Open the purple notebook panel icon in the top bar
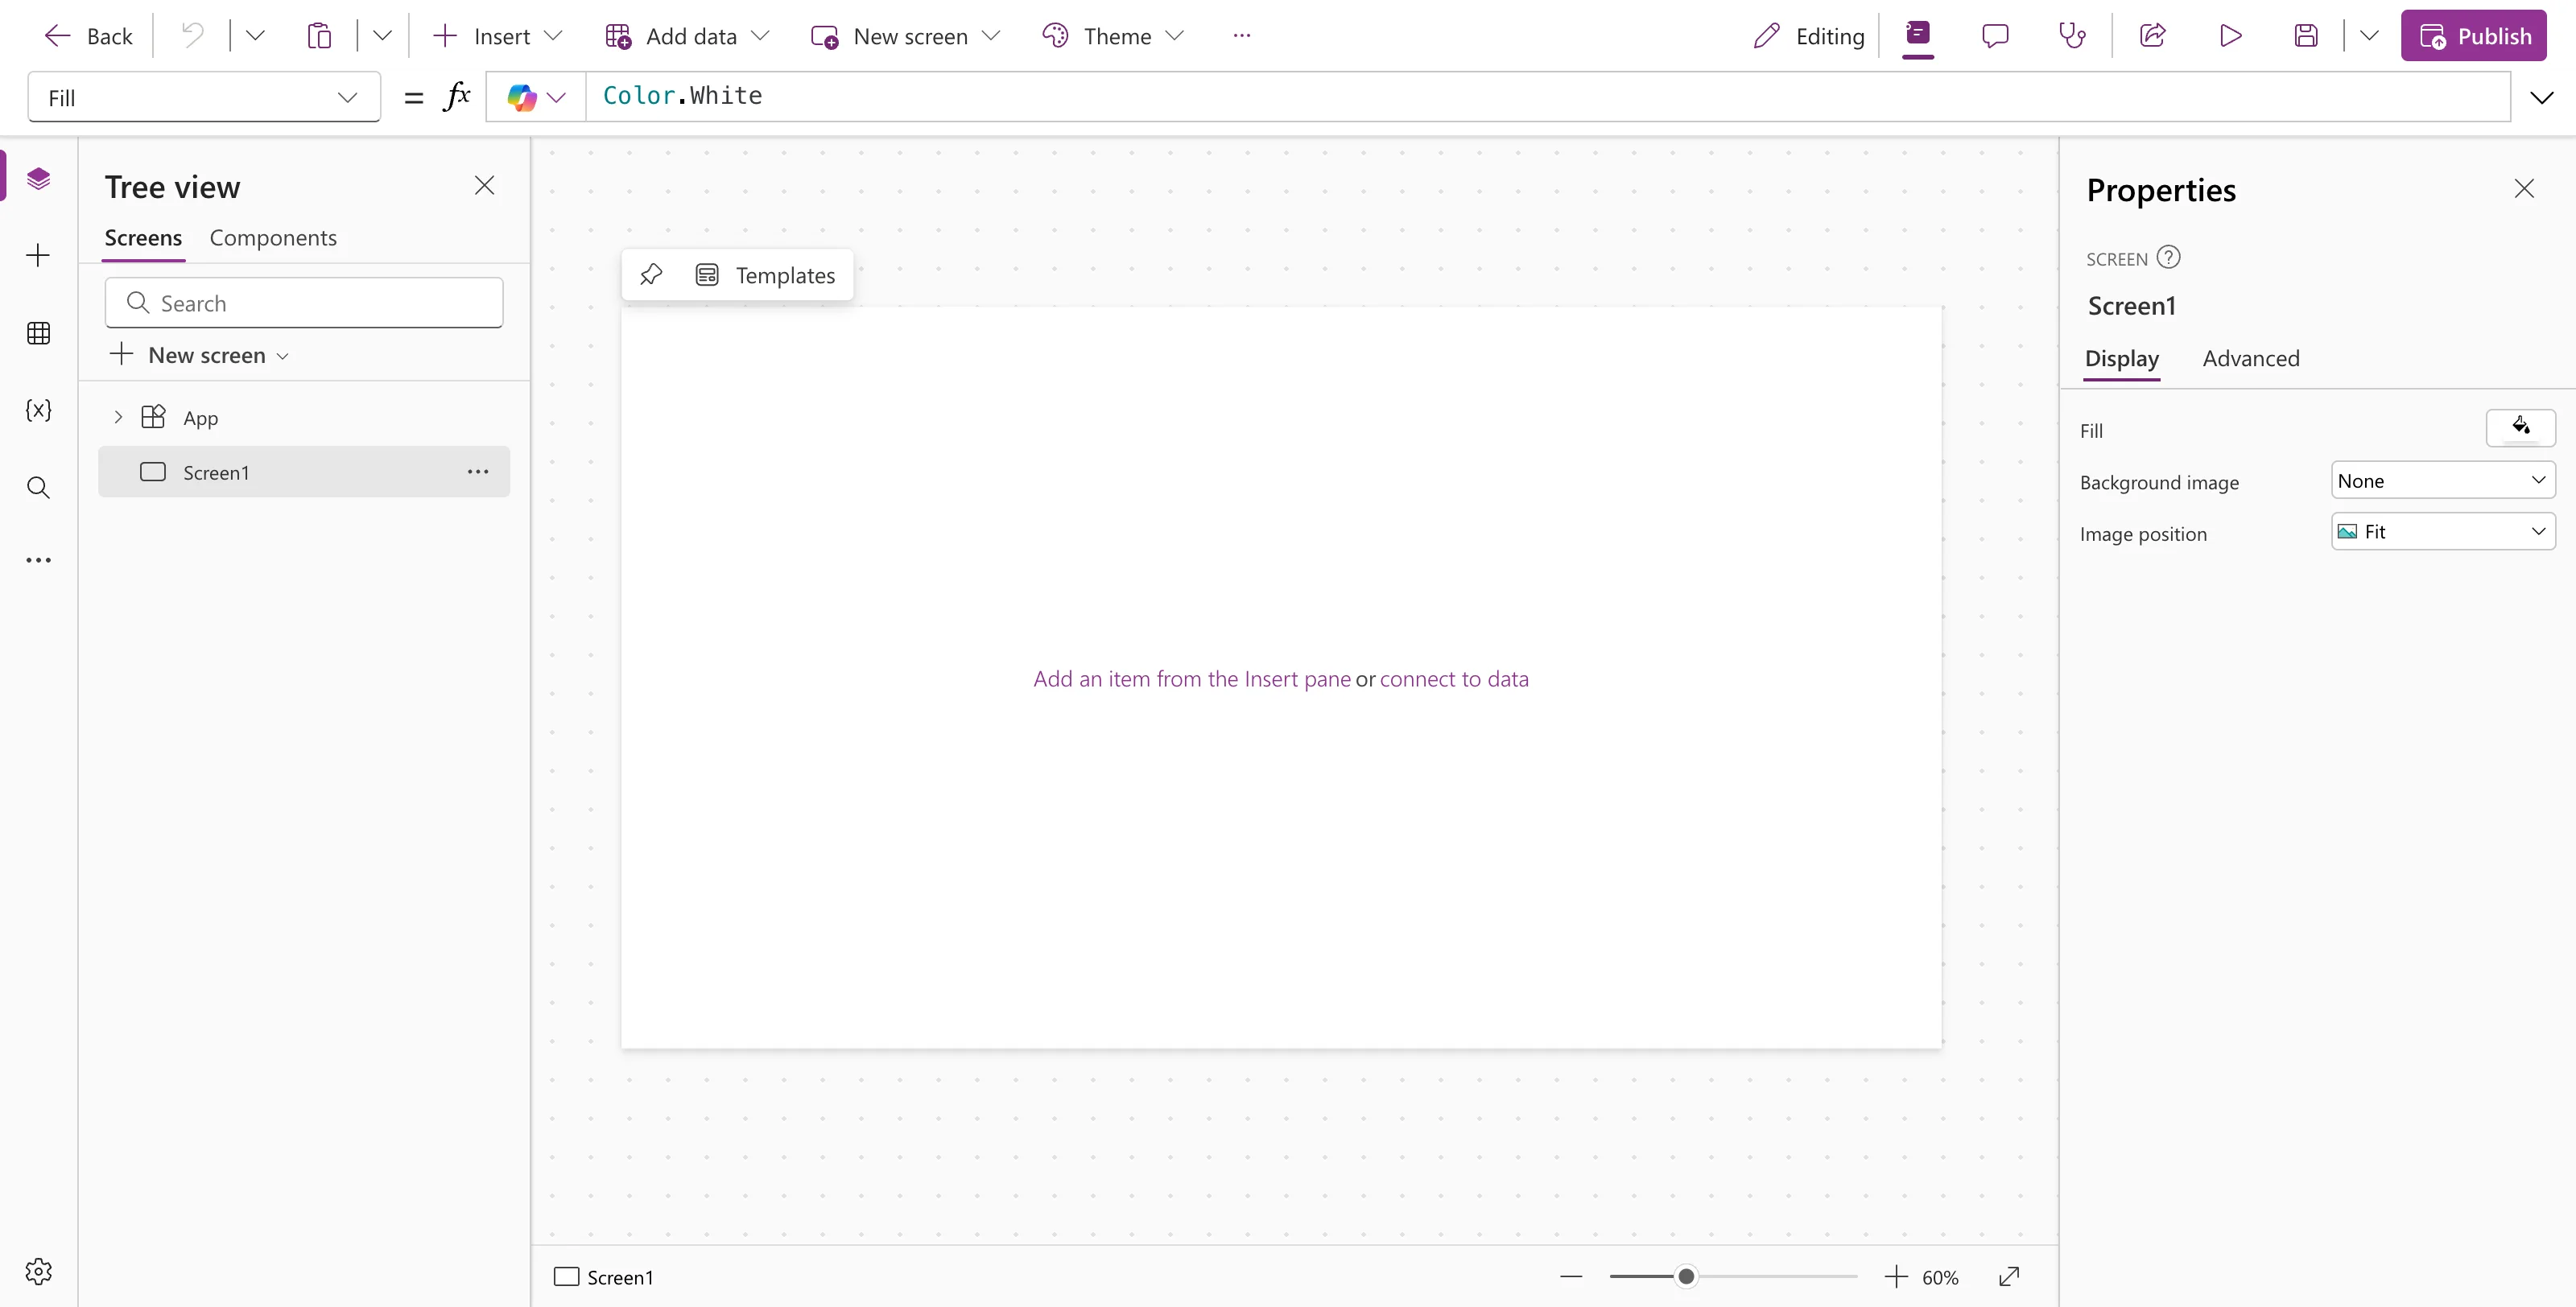Viewport: 2576px width, 1307px height. (x=1917, y=34)
